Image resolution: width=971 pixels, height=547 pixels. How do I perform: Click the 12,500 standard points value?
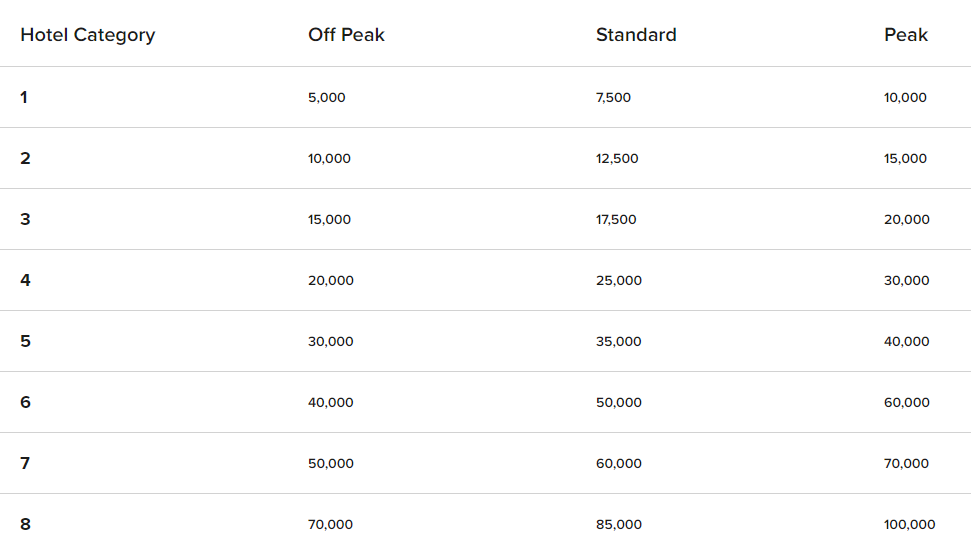tap(617, 158)
